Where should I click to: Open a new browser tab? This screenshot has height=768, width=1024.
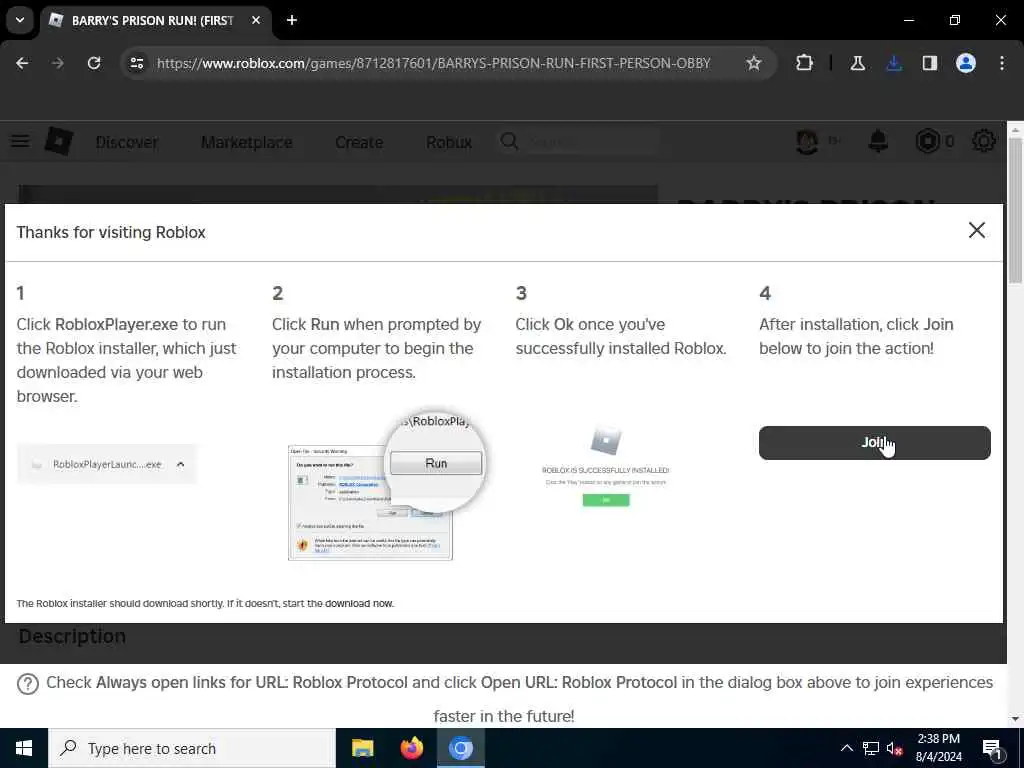[x=292, y=20]
